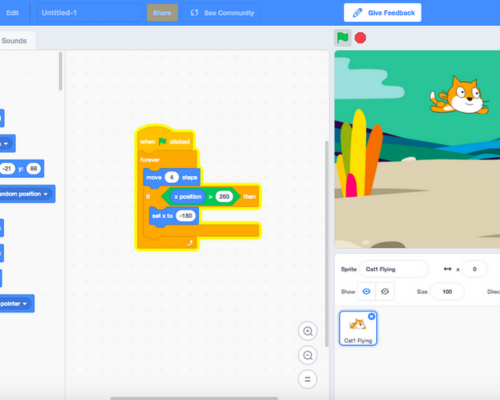Open the mouse-pointer dropdown on block
Screen dimensions: 500x400
click(25, 304)
